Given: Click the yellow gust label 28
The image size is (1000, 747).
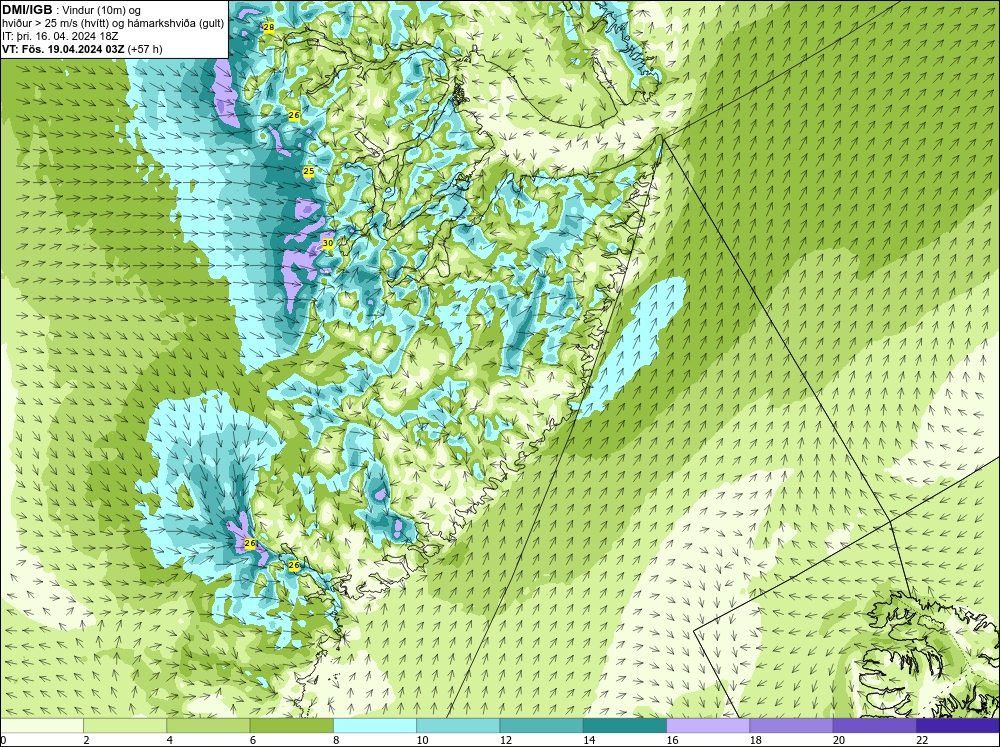Looking at the screenshot, I should click(268, 27).
